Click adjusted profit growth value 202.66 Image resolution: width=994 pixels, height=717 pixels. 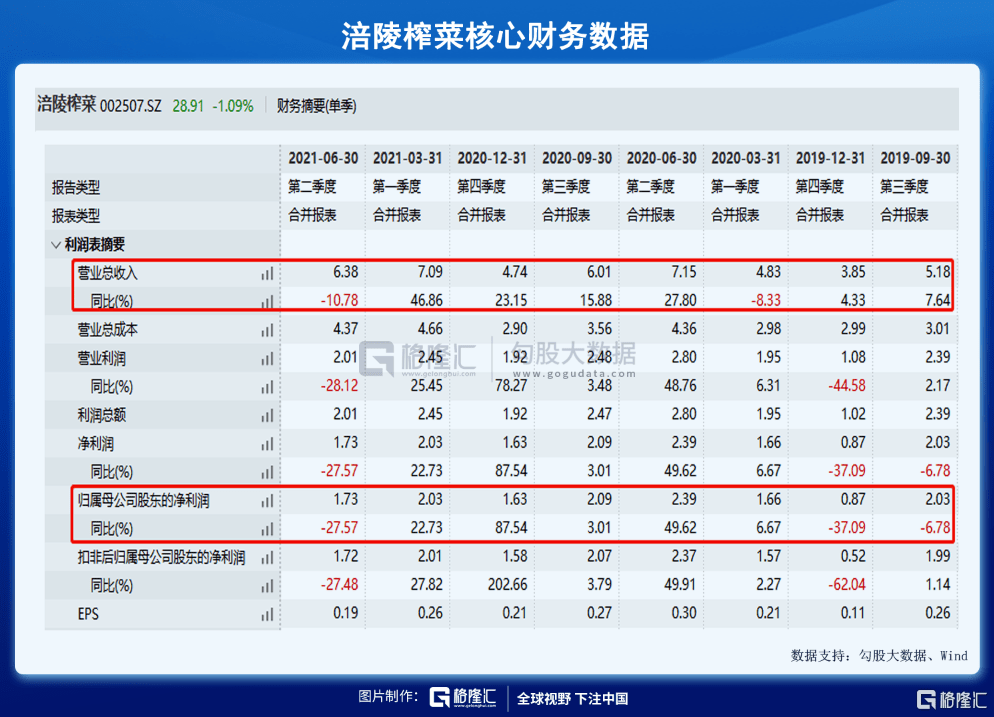pyautogui.click(x=507, y=585)
